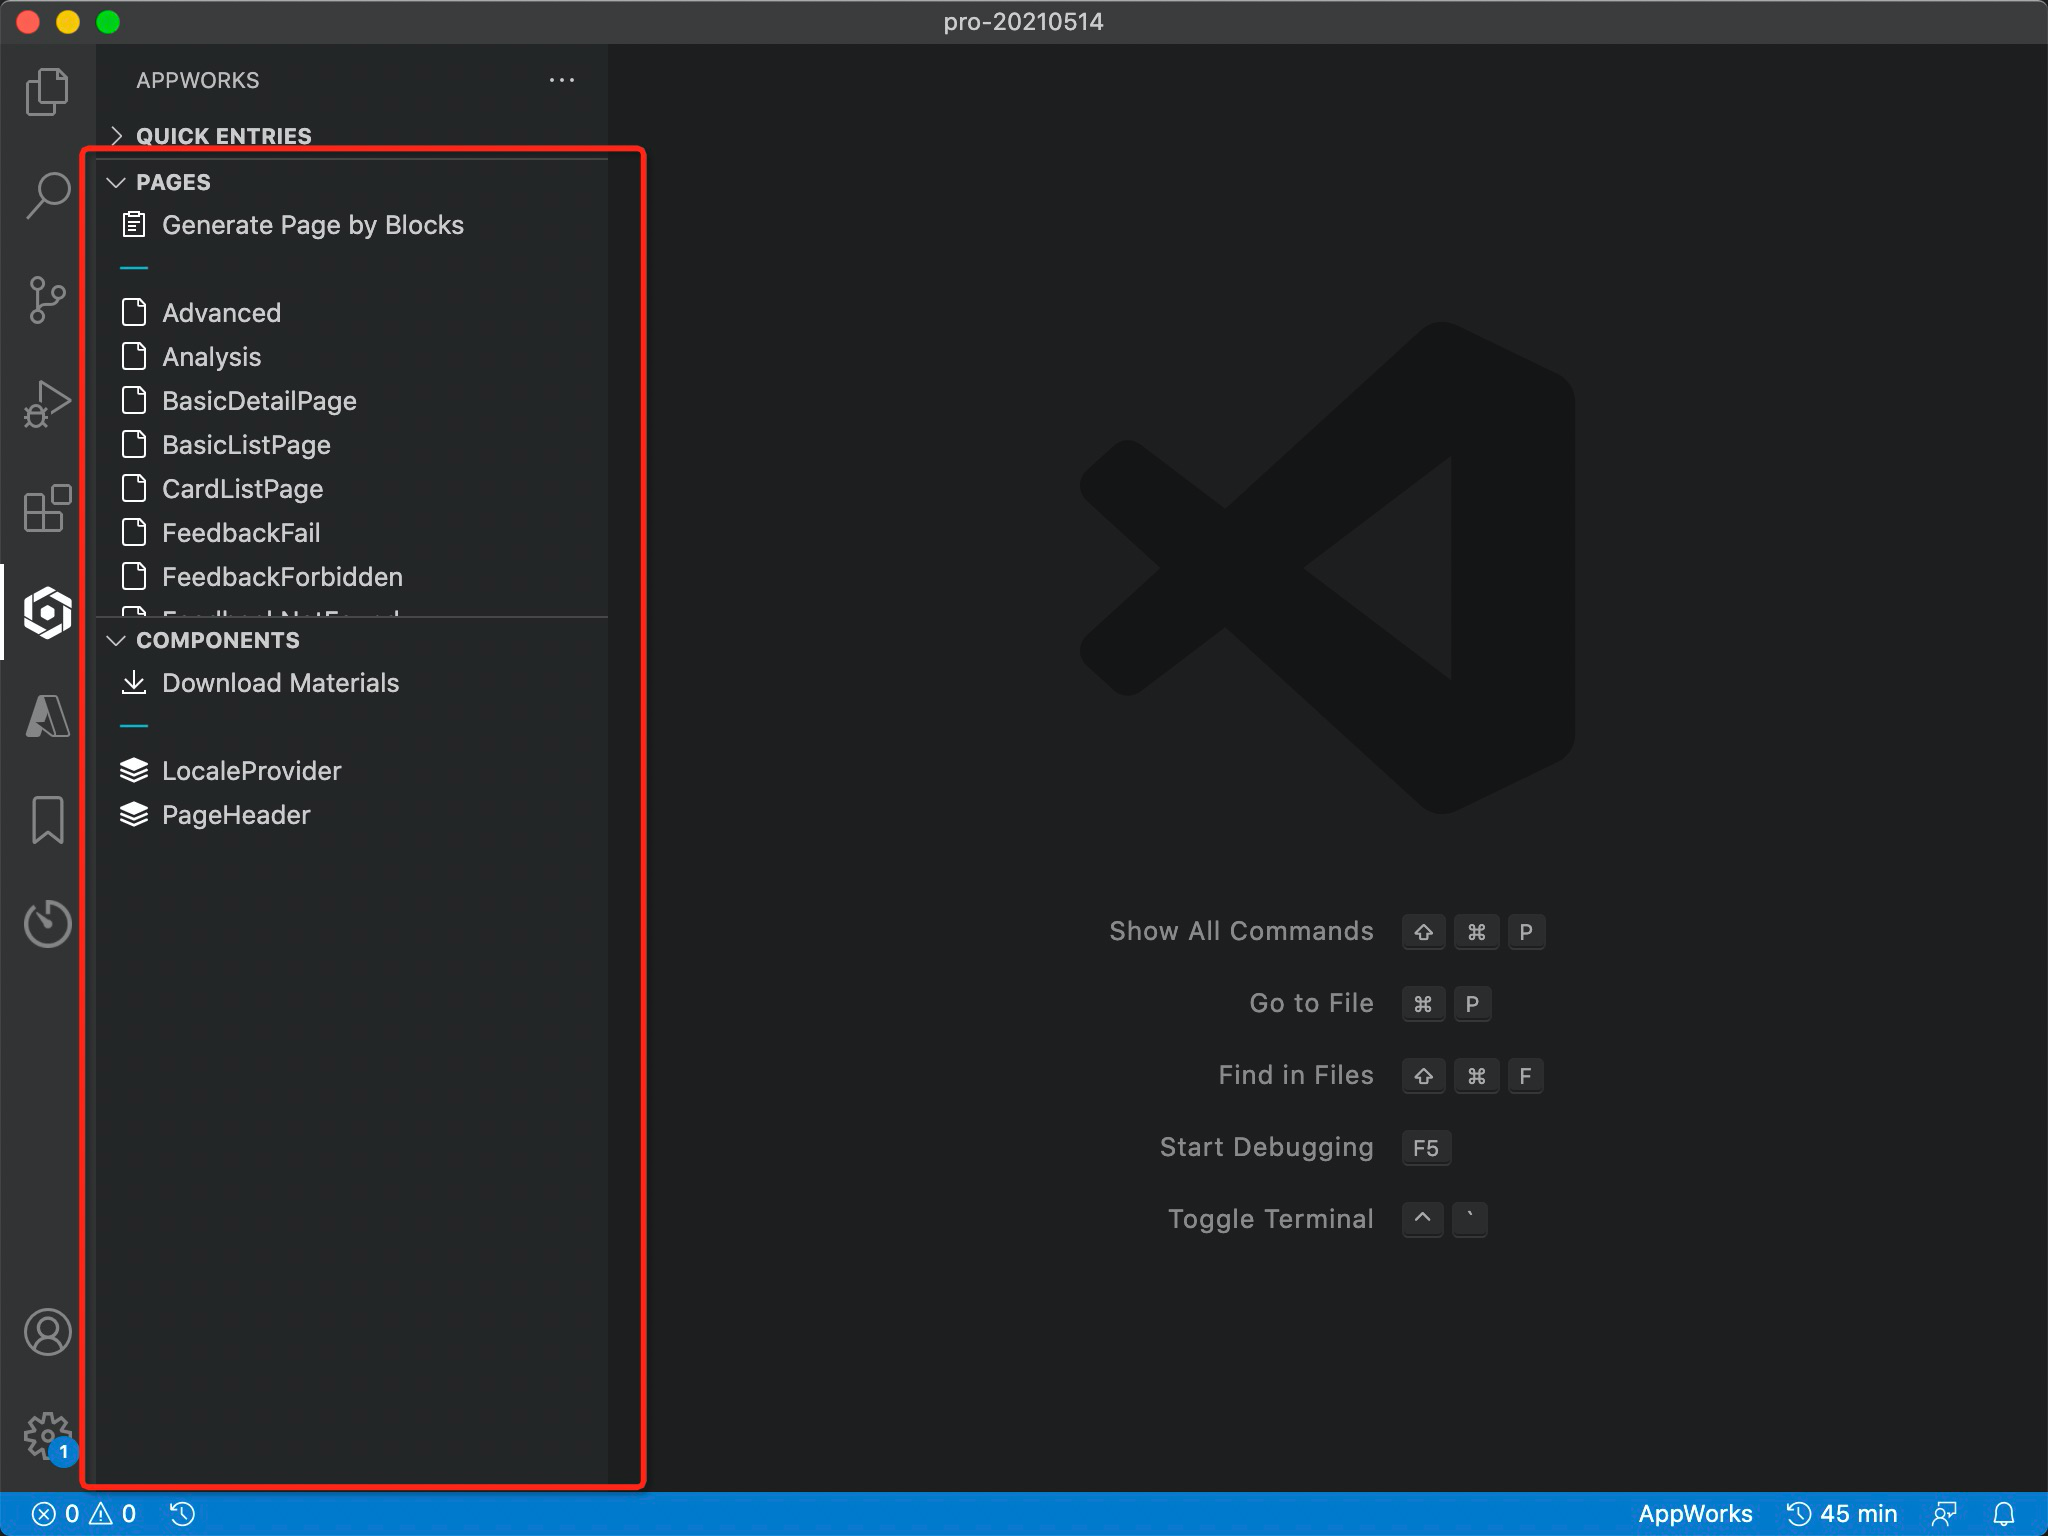Click the LocaleProvider layers icon
The image size is (2048, 1536).
click(133, 770)
